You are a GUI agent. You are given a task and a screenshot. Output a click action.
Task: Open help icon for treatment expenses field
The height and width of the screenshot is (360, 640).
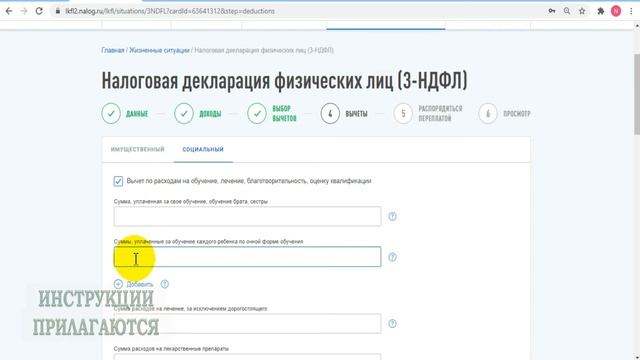[x=392, y=324]
